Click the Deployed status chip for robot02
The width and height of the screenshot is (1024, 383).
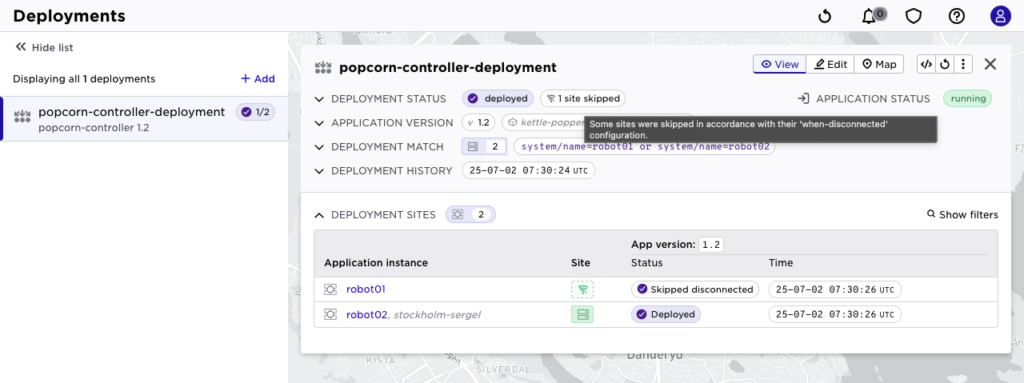tap(665, 314)
